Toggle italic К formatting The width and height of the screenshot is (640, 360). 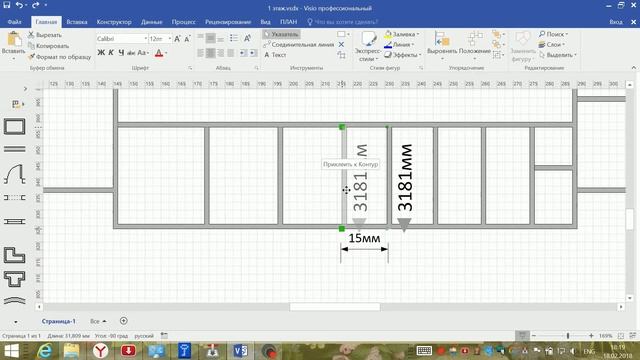pos(111,53)
